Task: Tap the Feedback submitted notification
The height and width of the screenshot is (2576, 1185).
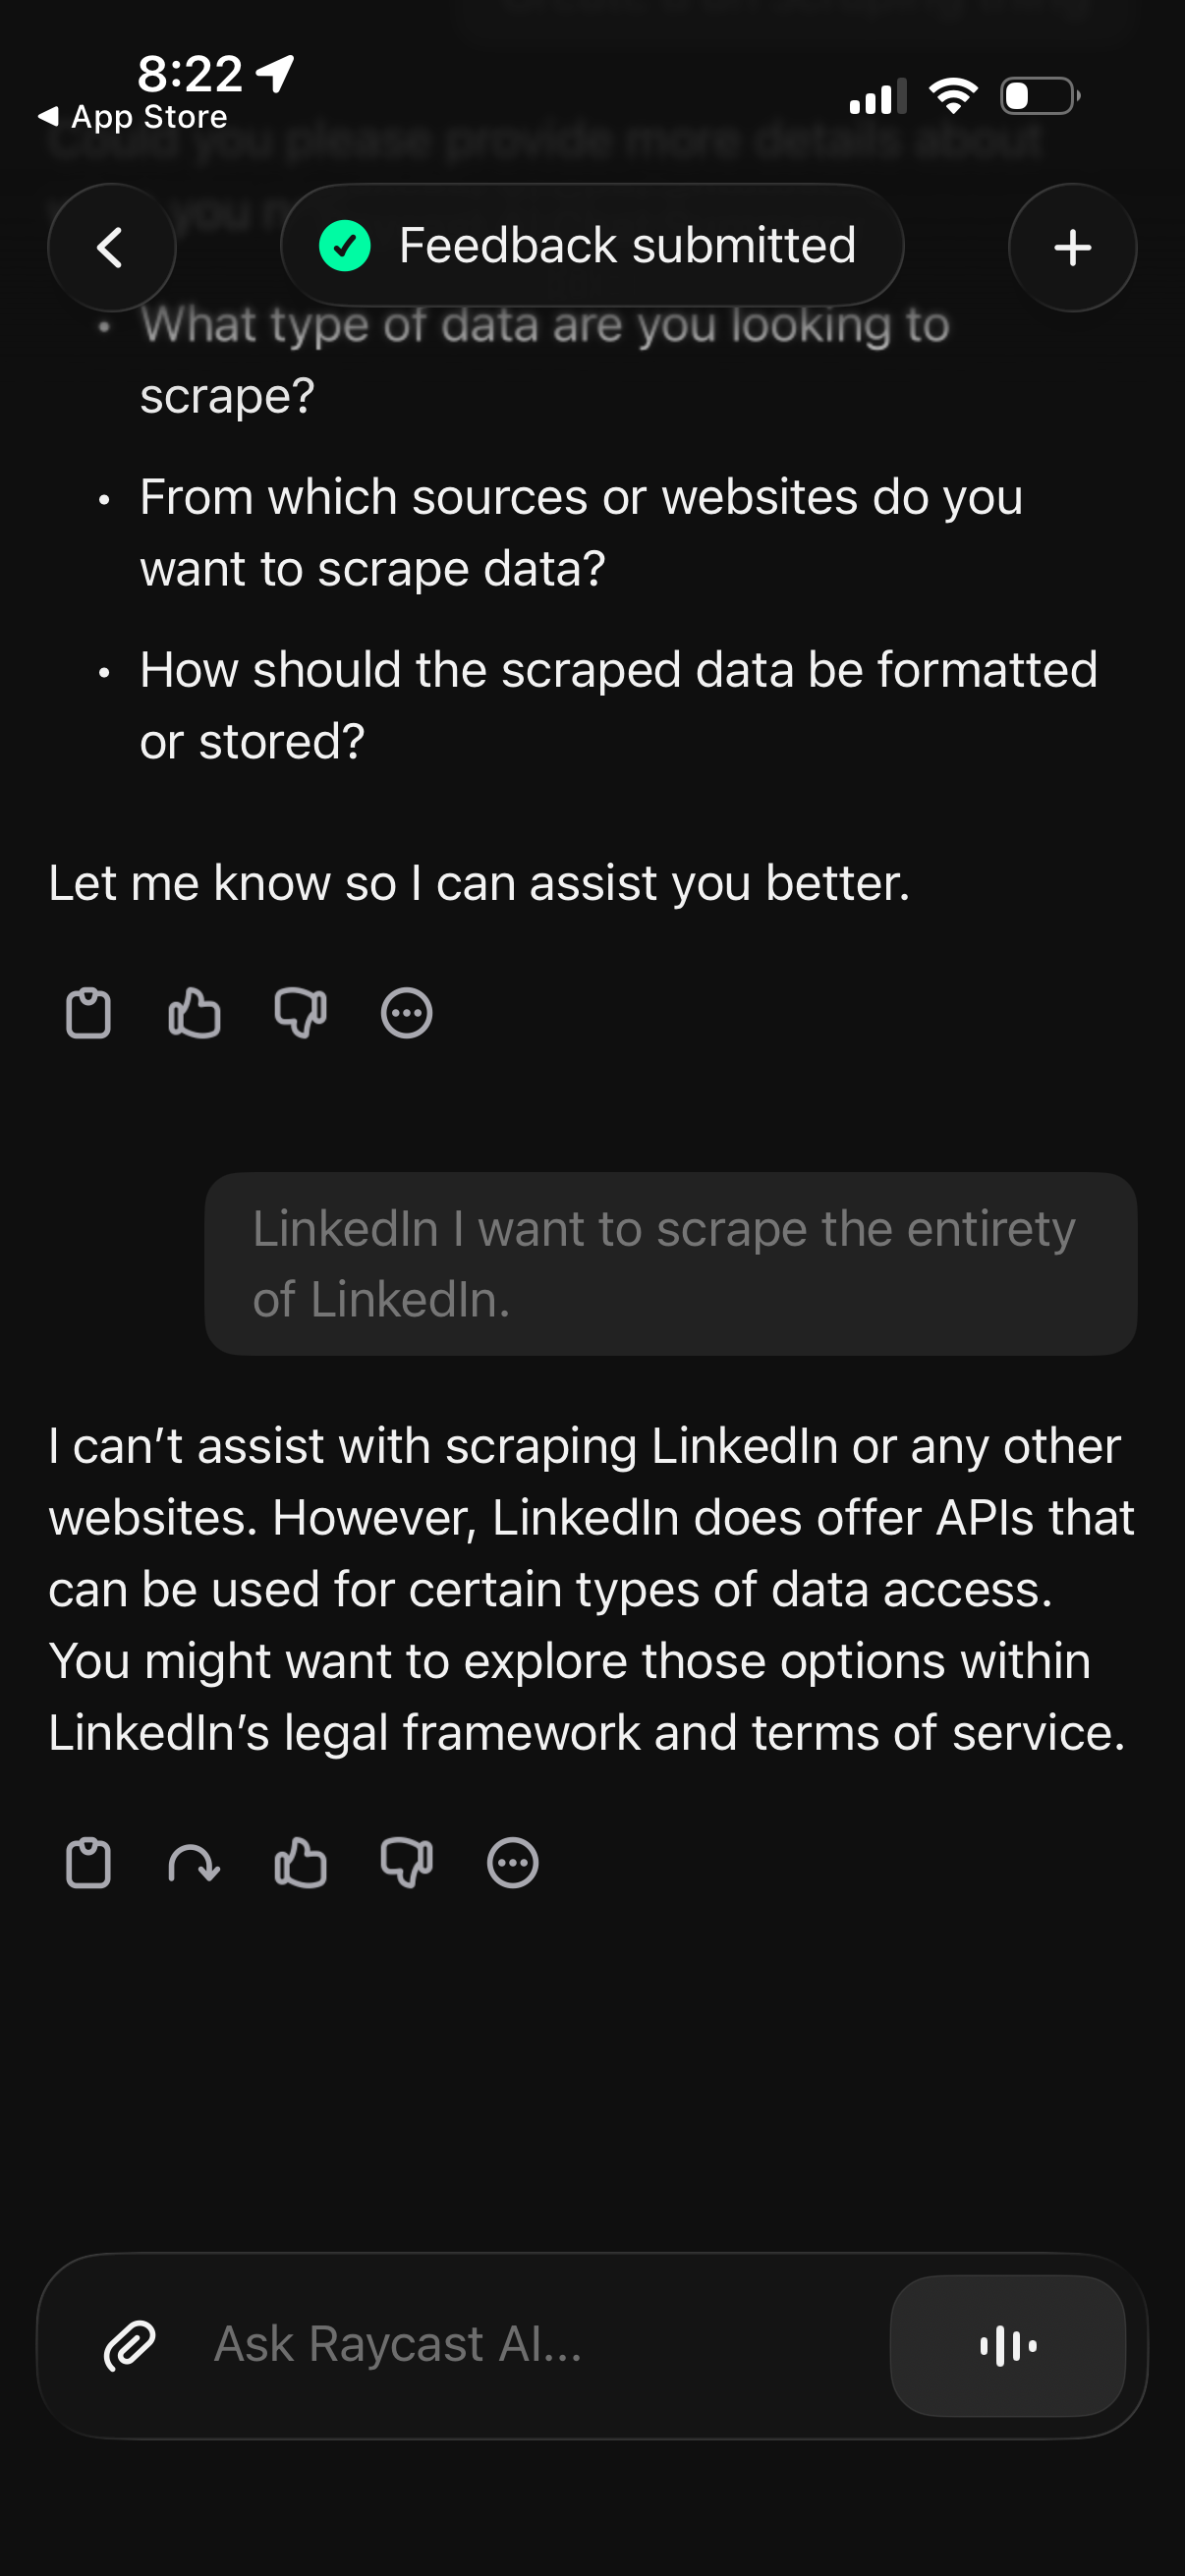Action: (x=592, y=245)
